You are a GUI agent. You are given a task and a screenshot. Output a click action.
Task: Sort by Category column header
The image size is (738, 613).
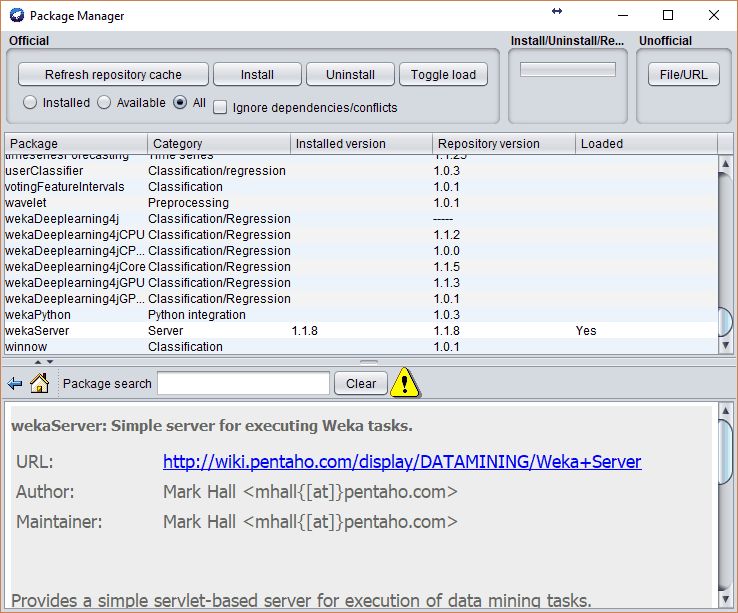click(x=219, y=144)
